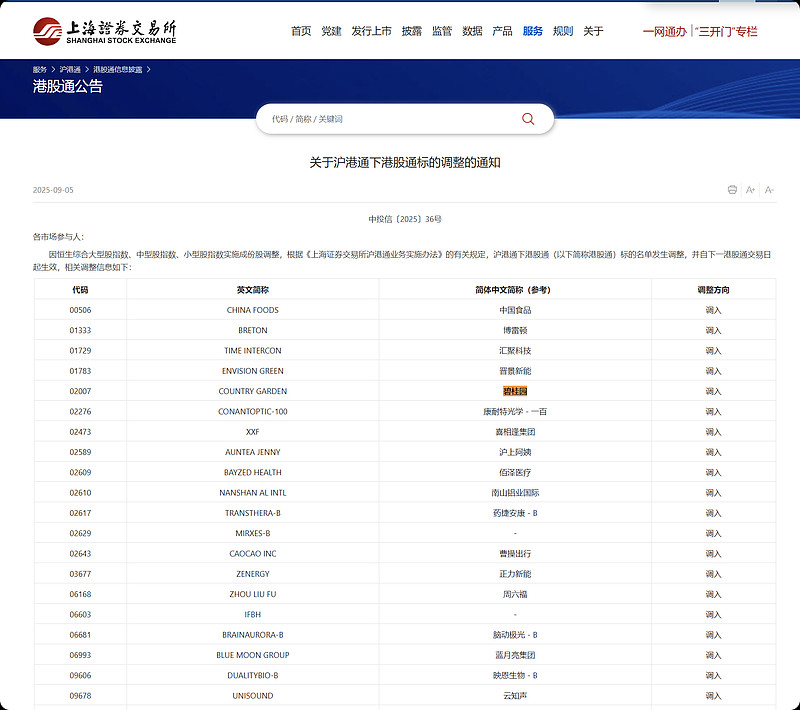Go to 港股通信息披露 in breadcrumb

coord(117,69)
